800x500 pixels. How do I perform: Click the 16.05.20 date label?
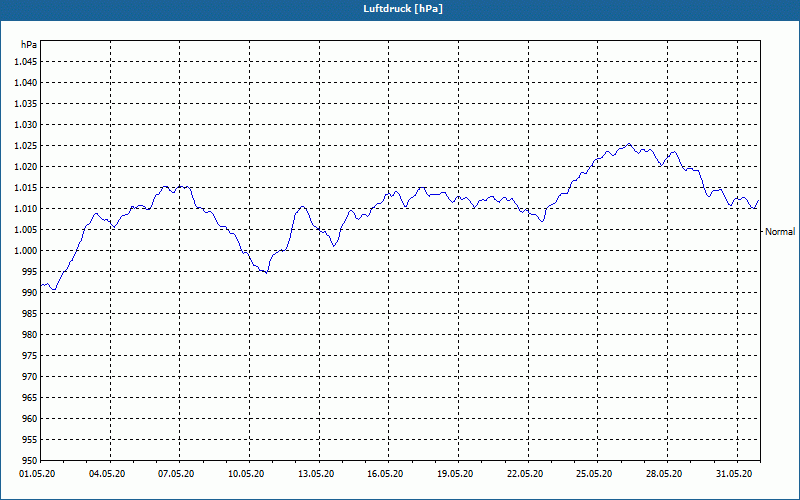pyautogui.click(x=385, y=474)
